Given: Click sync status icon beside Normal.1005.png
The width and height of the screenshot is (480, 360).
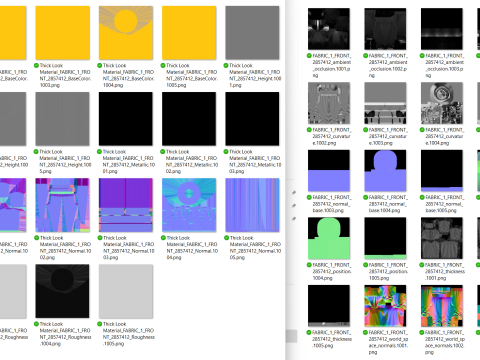Looking at the screenshot, I should pyautogui.click(x=226, y=238).
